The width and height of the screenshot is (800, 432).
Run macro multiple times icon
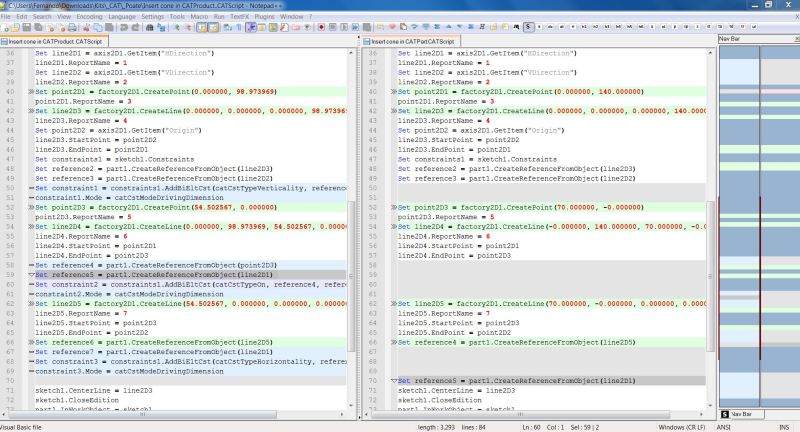click(355, 27)
